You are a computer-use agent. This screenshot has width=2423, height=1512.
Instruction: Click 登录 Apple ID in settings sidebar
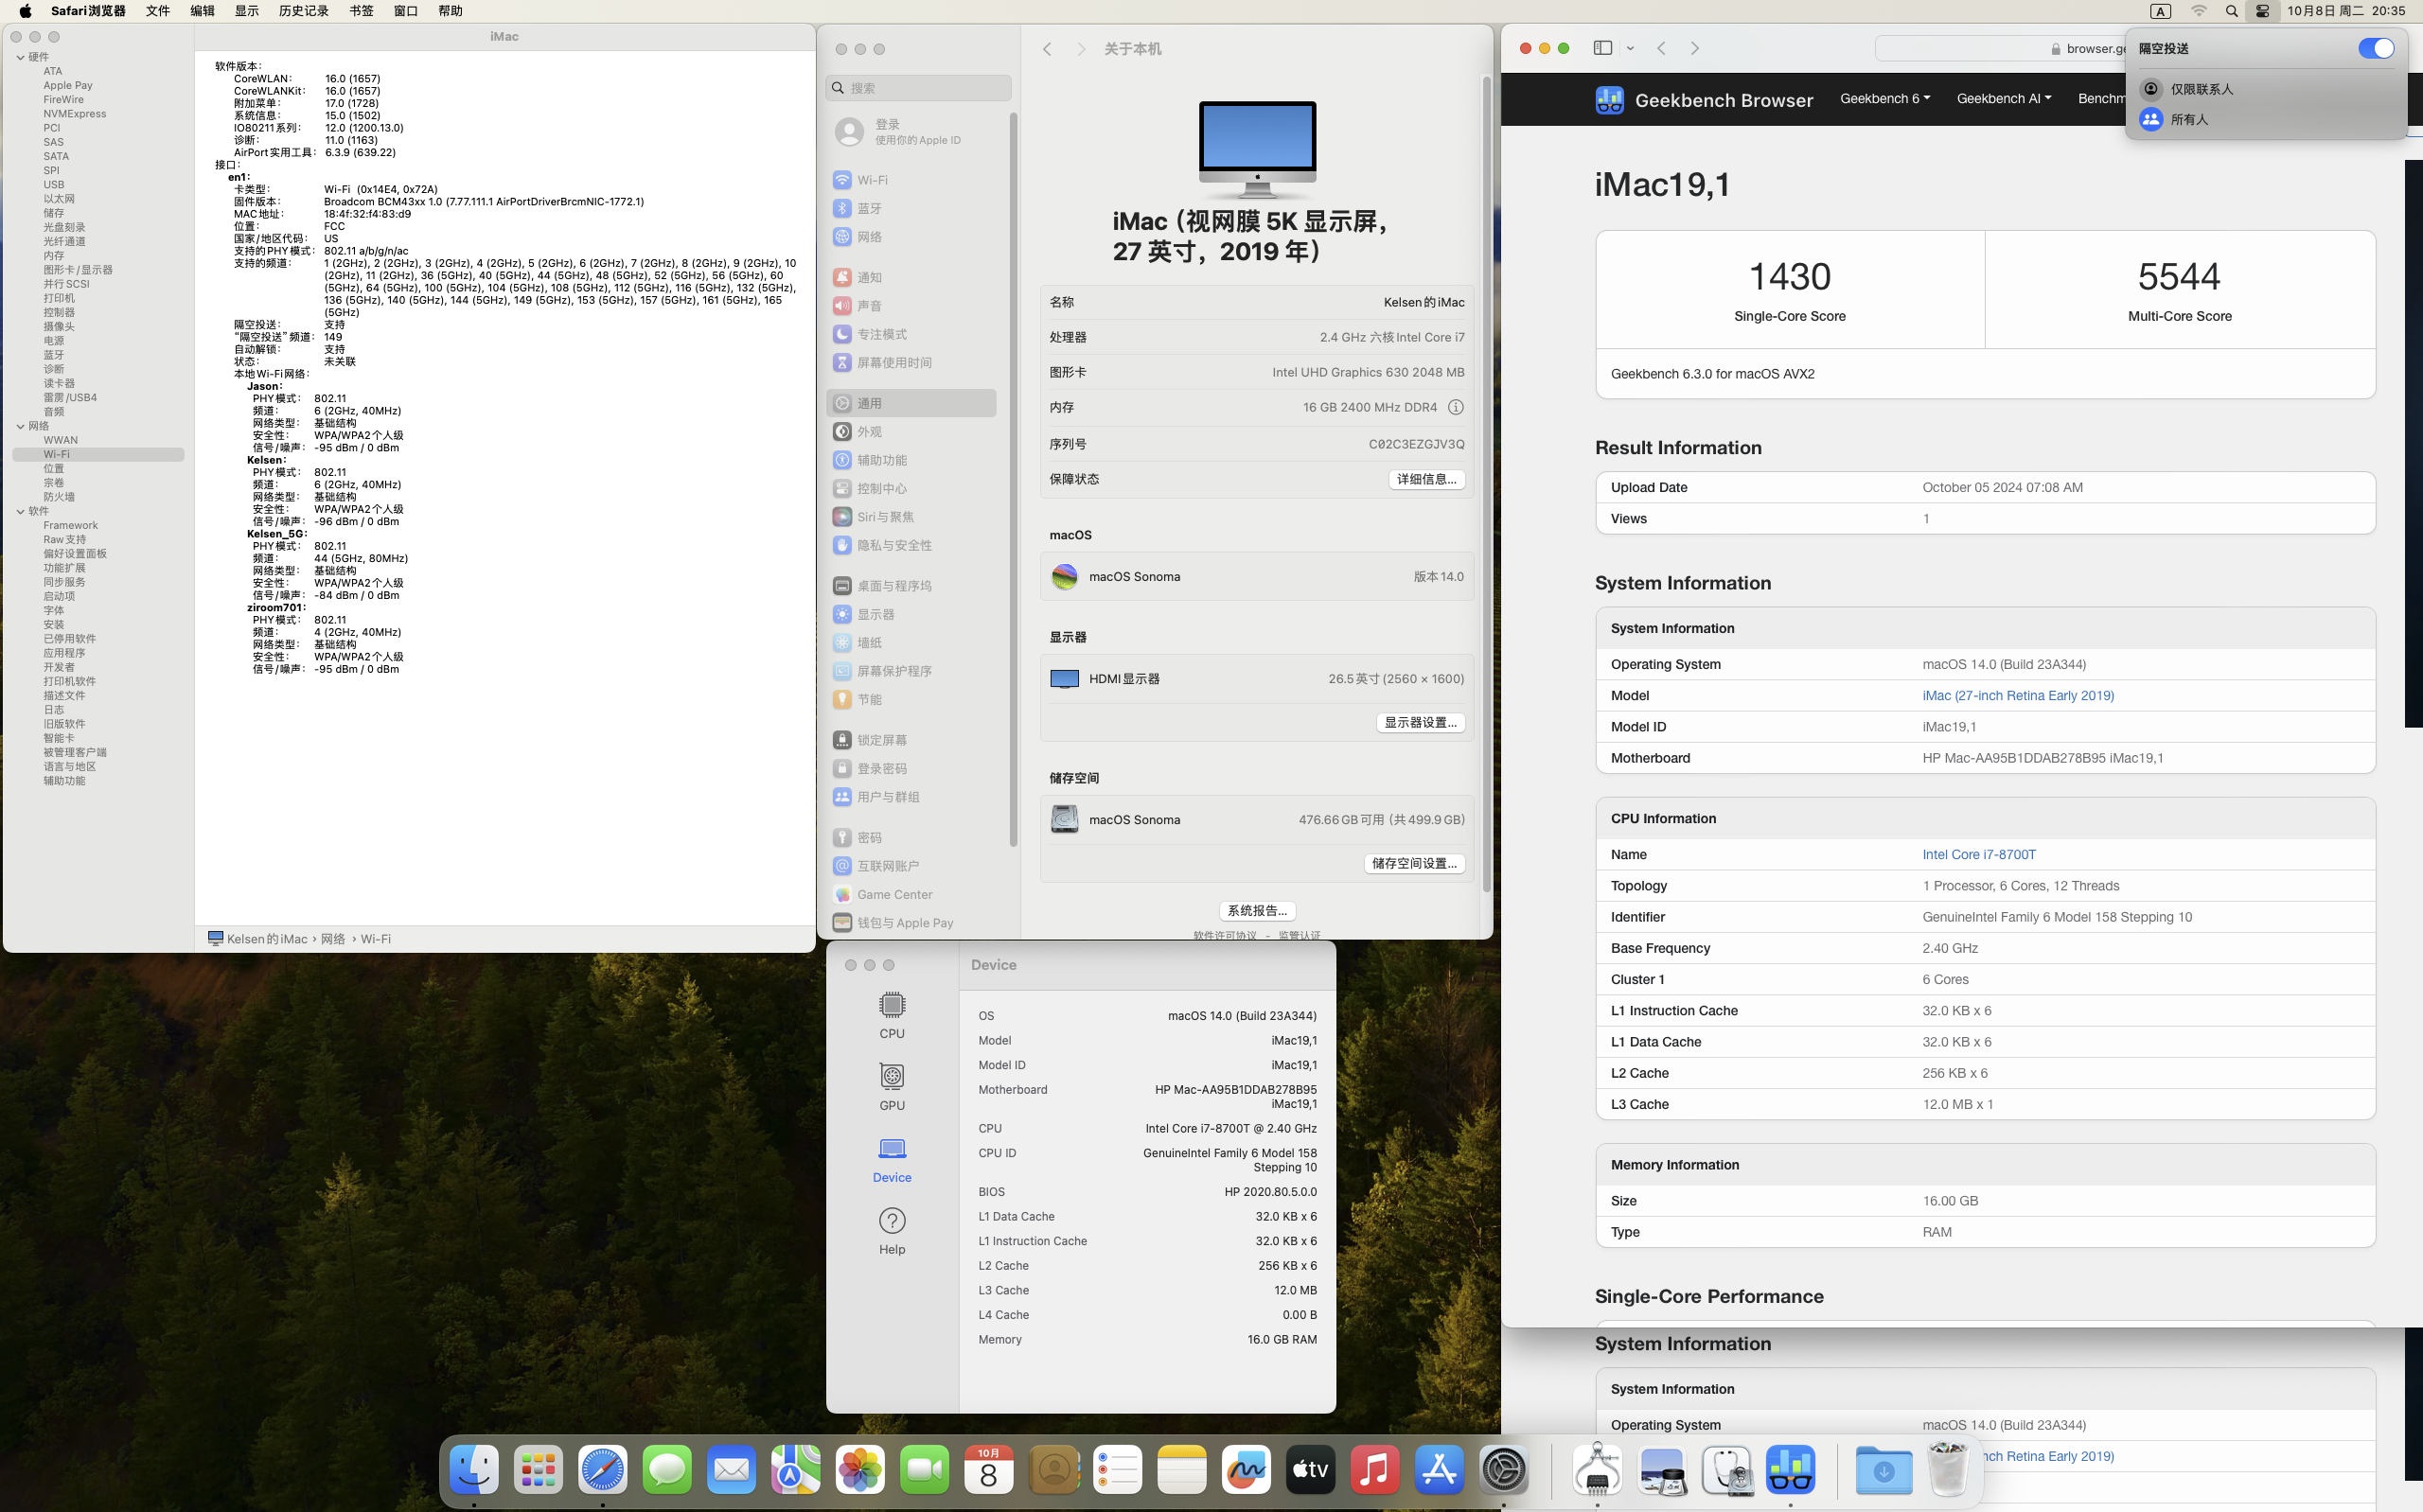(911, 131)
